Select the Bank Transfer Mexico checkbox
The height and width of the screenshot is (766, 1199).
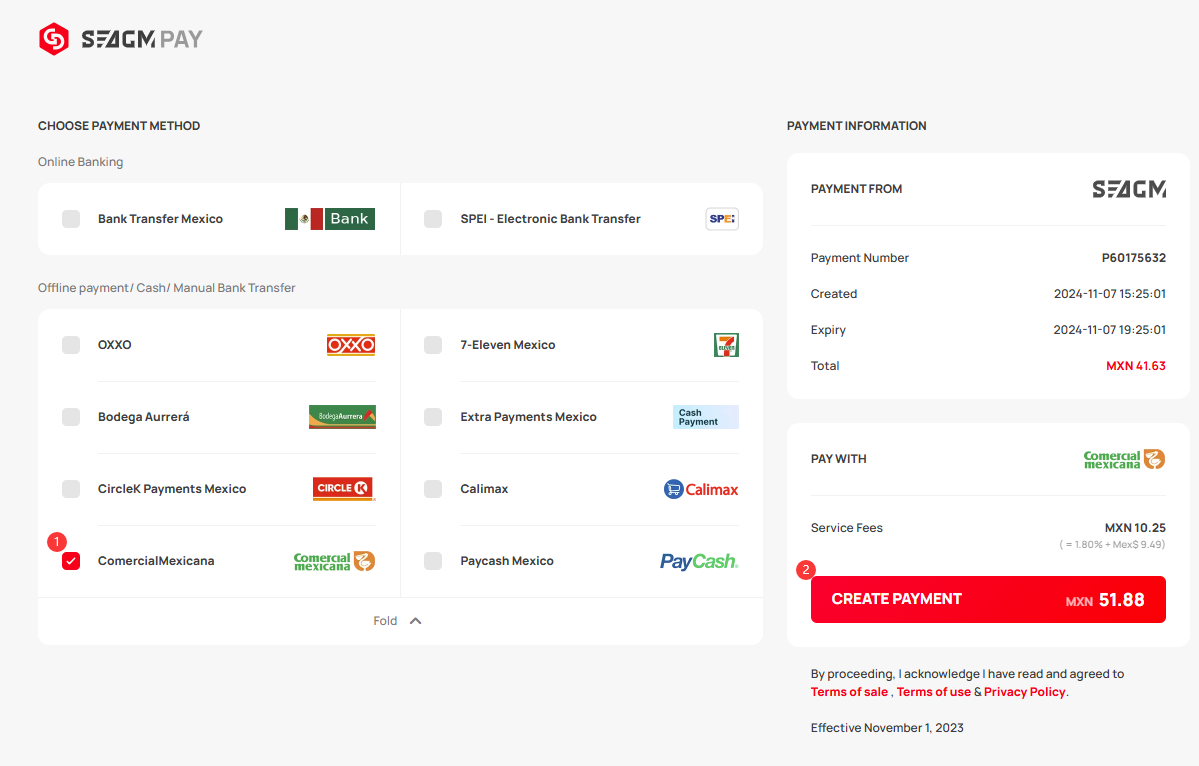pyautogui.click(x=71, y=219)
